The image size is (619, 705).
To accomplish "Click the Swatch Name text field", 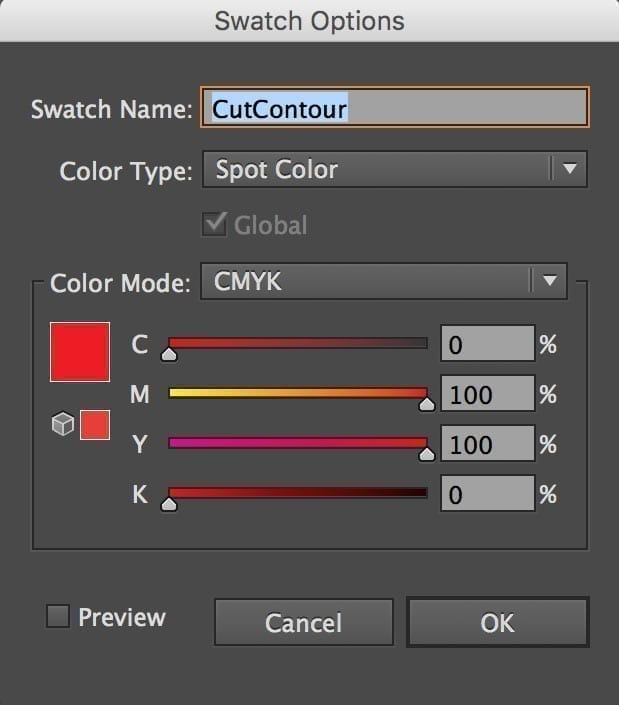I will [x=395, y=108].
